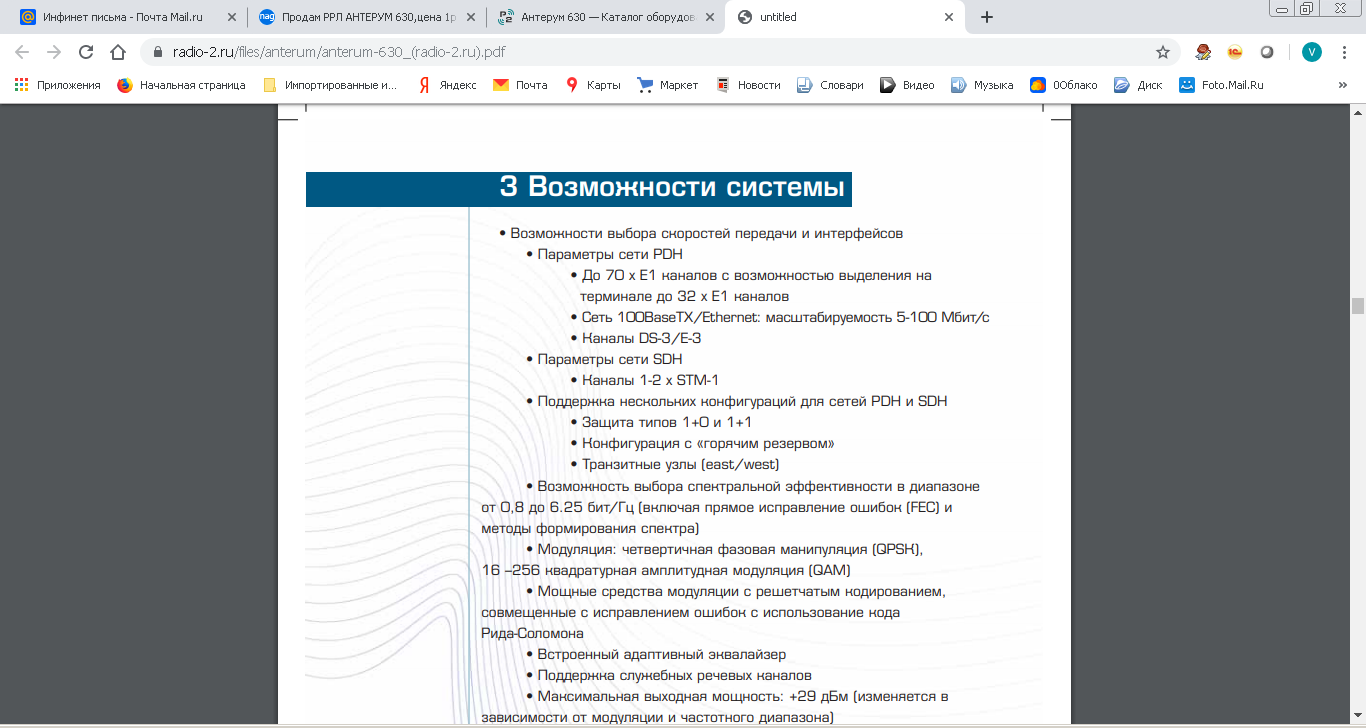Click the text 'Транзитные узлы (east/west)'
Screen dimensions: 1366x728
pyautogui.click(x=680, y=464)
